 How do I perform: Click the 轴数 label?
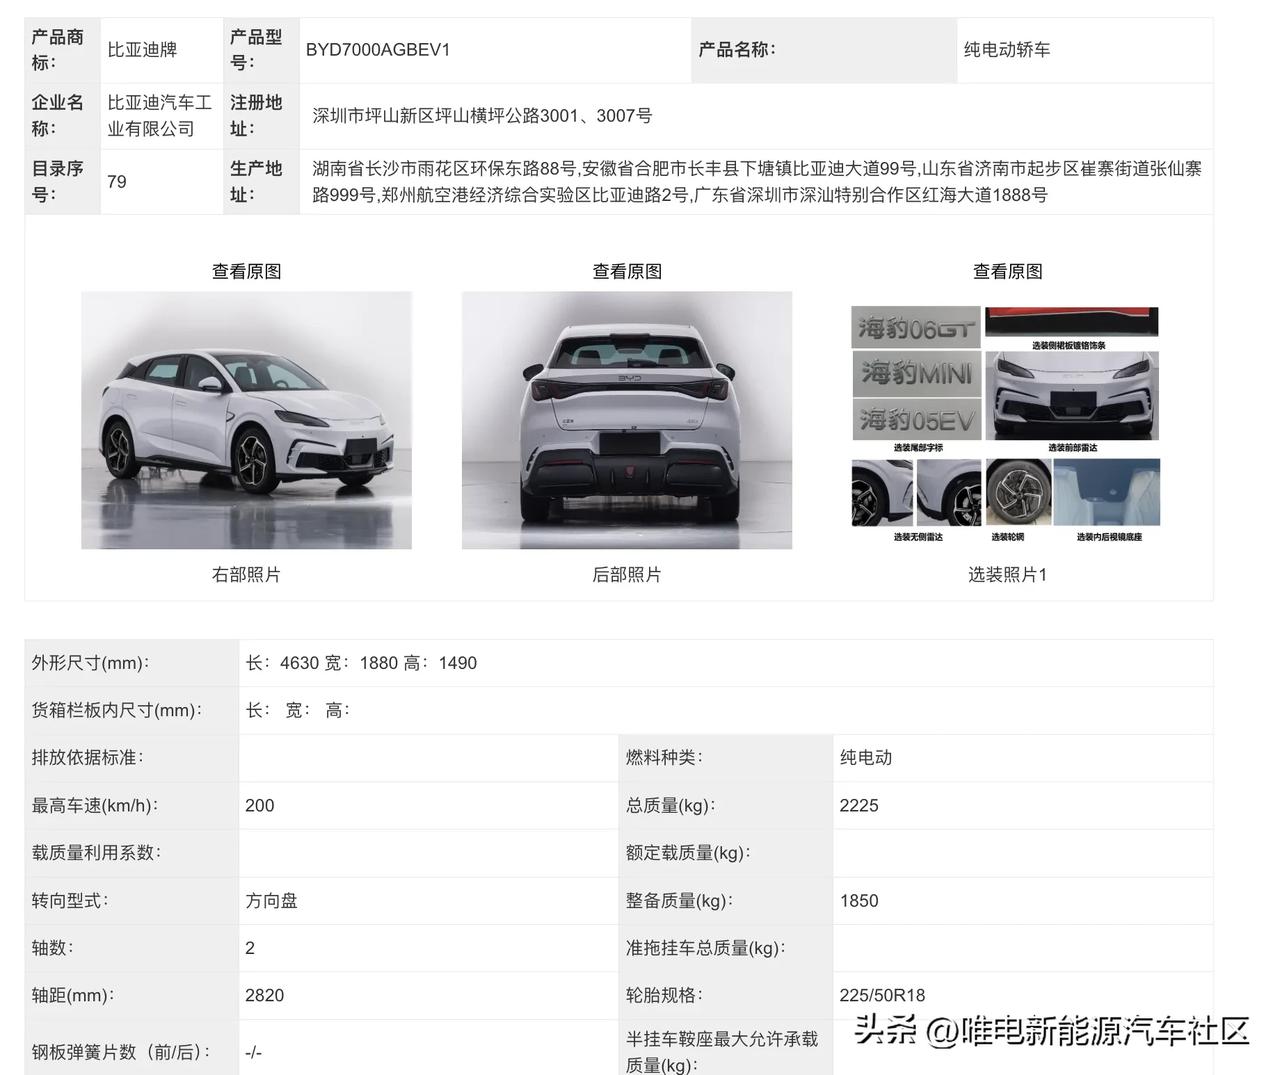pos(52,947)
